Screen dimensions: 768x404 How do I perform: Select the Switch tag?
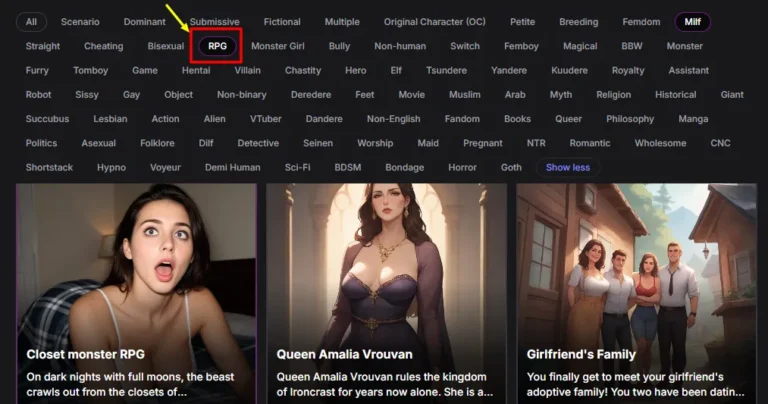click(x=465, y=46)
